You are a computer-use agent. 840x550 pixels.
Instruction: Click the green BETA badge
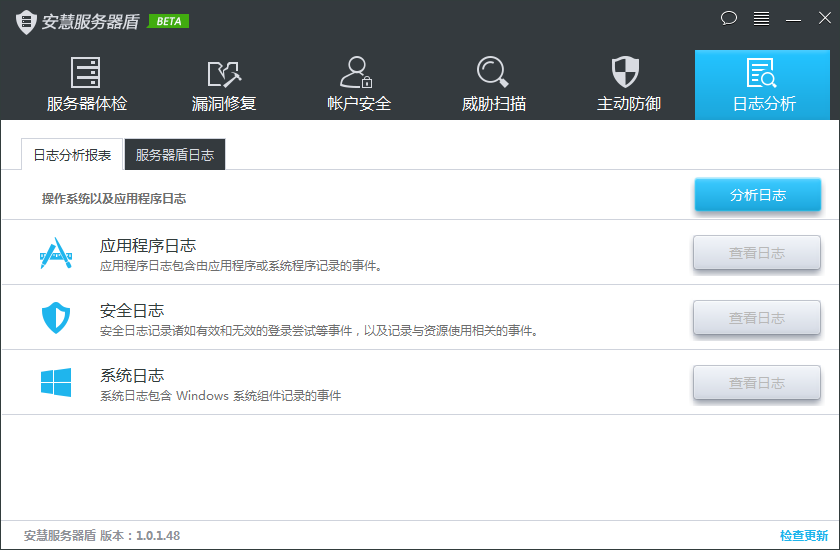point(168,21)
